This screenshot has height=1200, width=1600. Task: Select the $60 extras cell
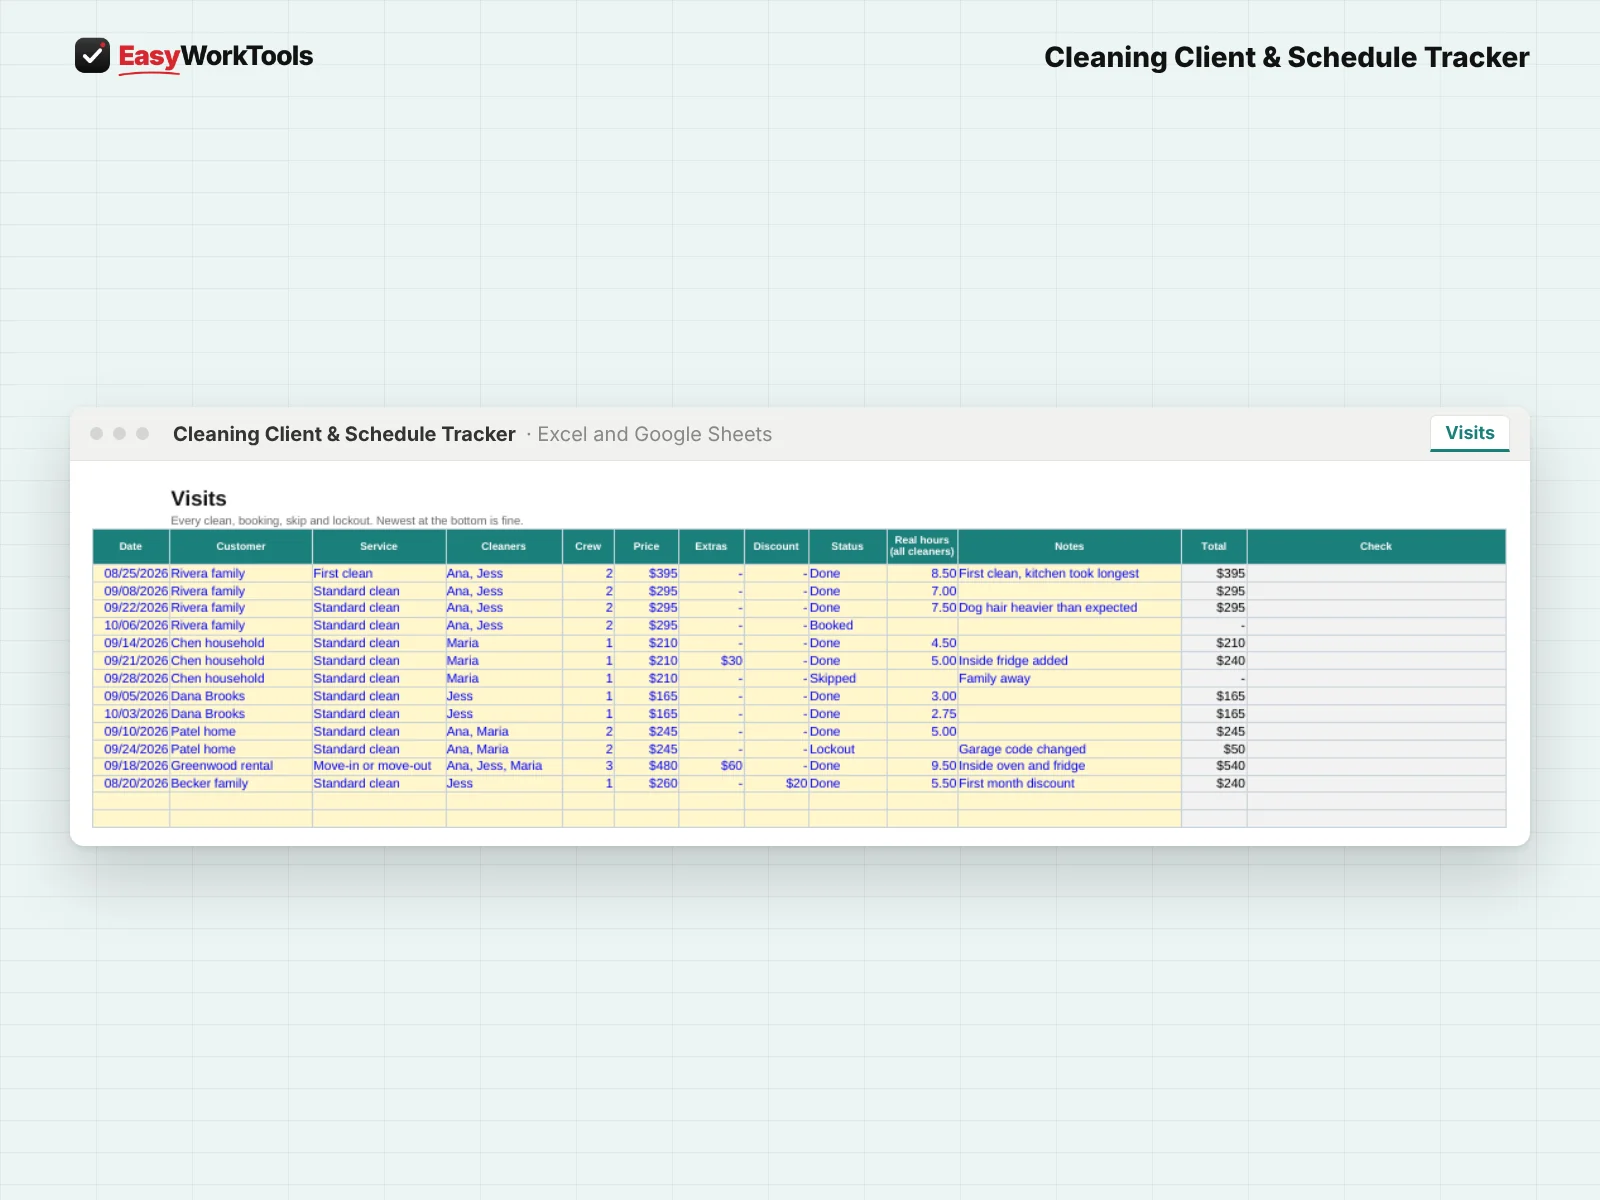point(711,766)
